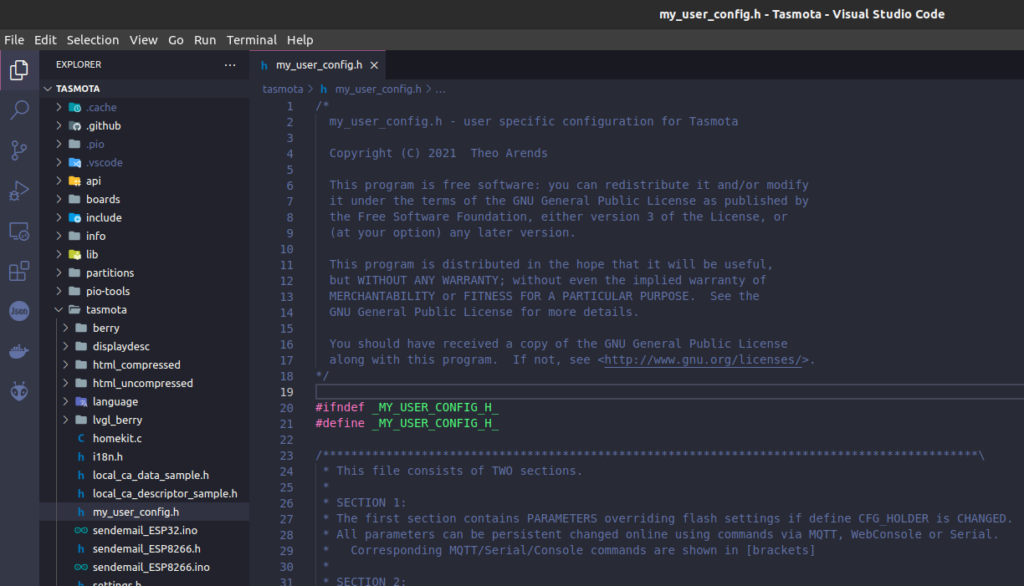Expand the lvgl_berry subfolder
The width and height of the screenshot is (1024, 586).
click(x=144, y=420)
